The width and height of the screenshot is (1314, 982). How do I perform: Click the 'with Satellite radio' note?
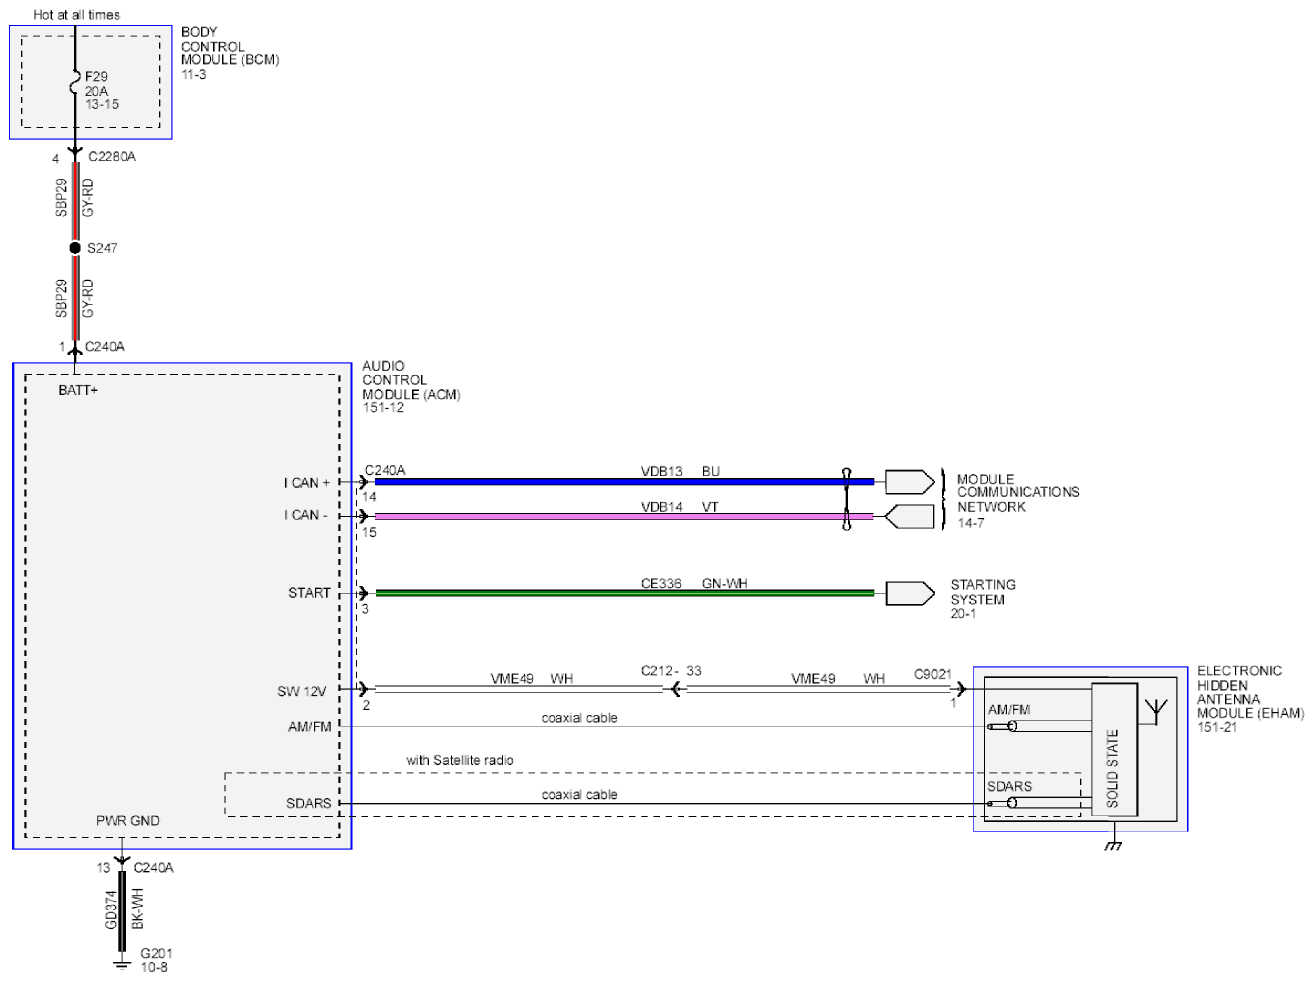tap(460, 761)
